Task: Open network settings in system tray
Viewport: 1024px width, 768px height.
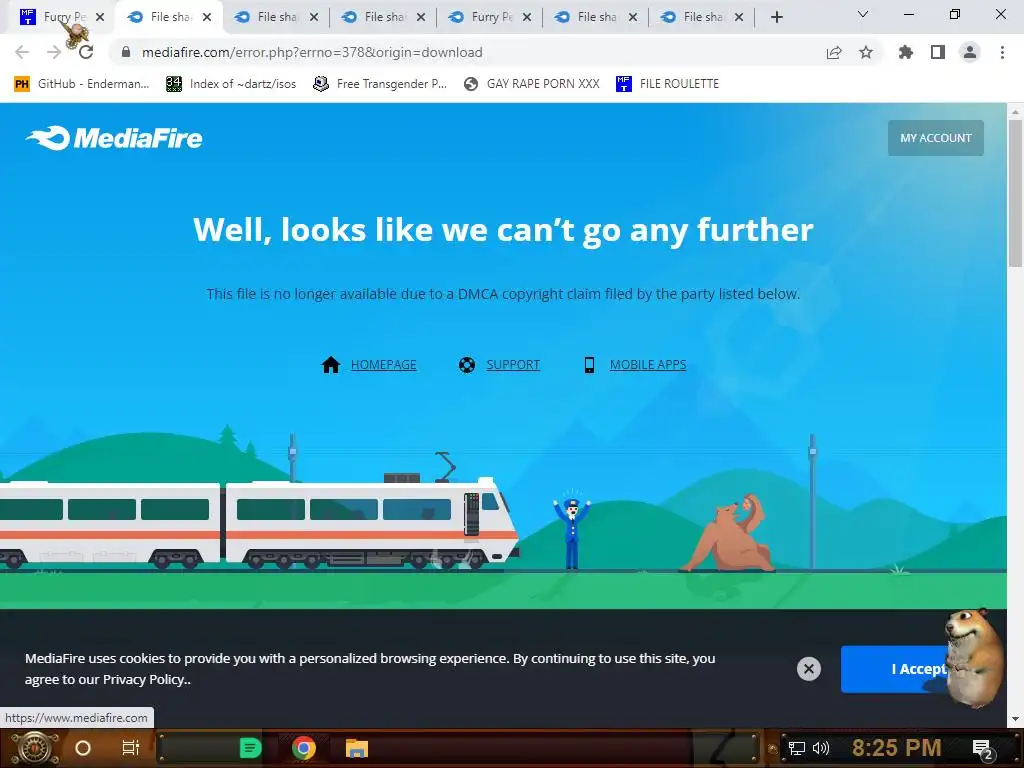Action: pos(797,748)
